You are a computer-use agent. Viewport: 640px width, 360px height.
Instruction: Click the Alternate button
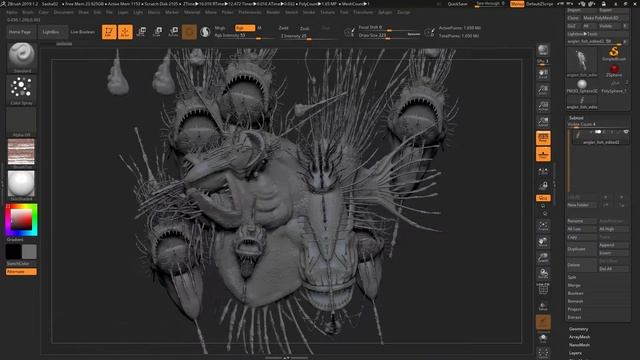point(21,271)
